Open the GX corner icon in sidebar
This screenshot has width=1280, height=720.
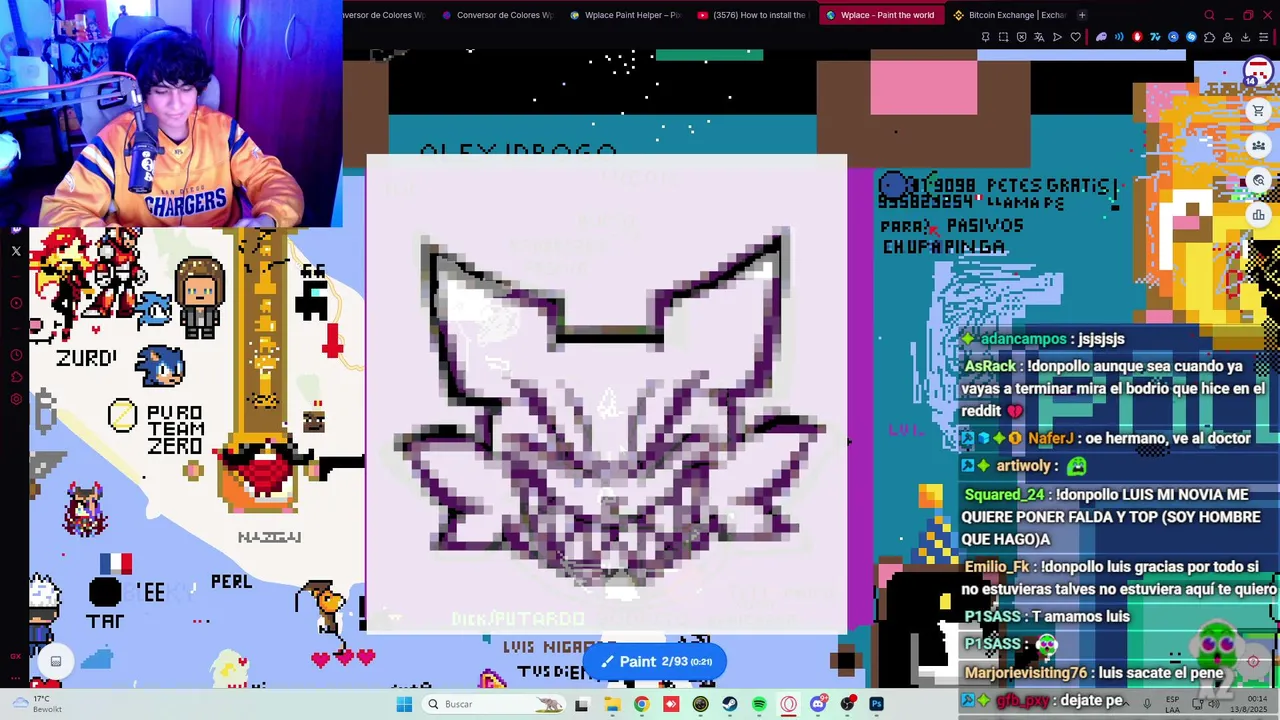pyautogui.click(x=16, y=656)
